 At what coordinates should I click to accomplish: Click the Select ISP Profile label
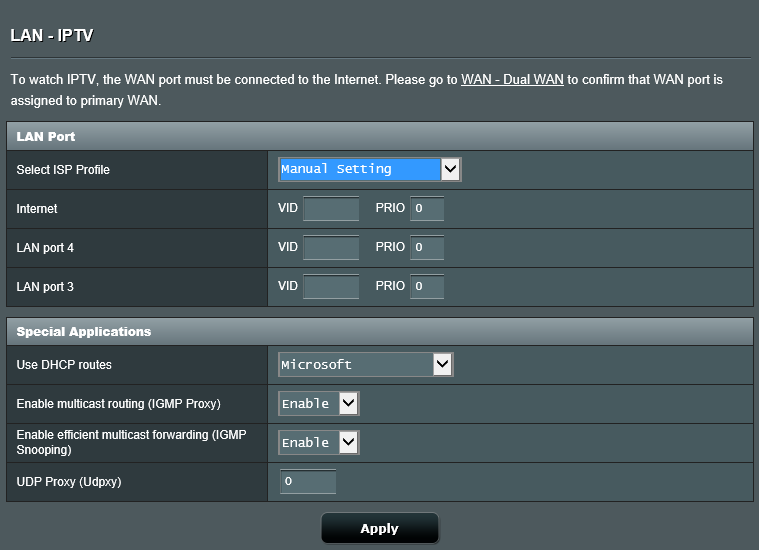click(x=63, y=170)
